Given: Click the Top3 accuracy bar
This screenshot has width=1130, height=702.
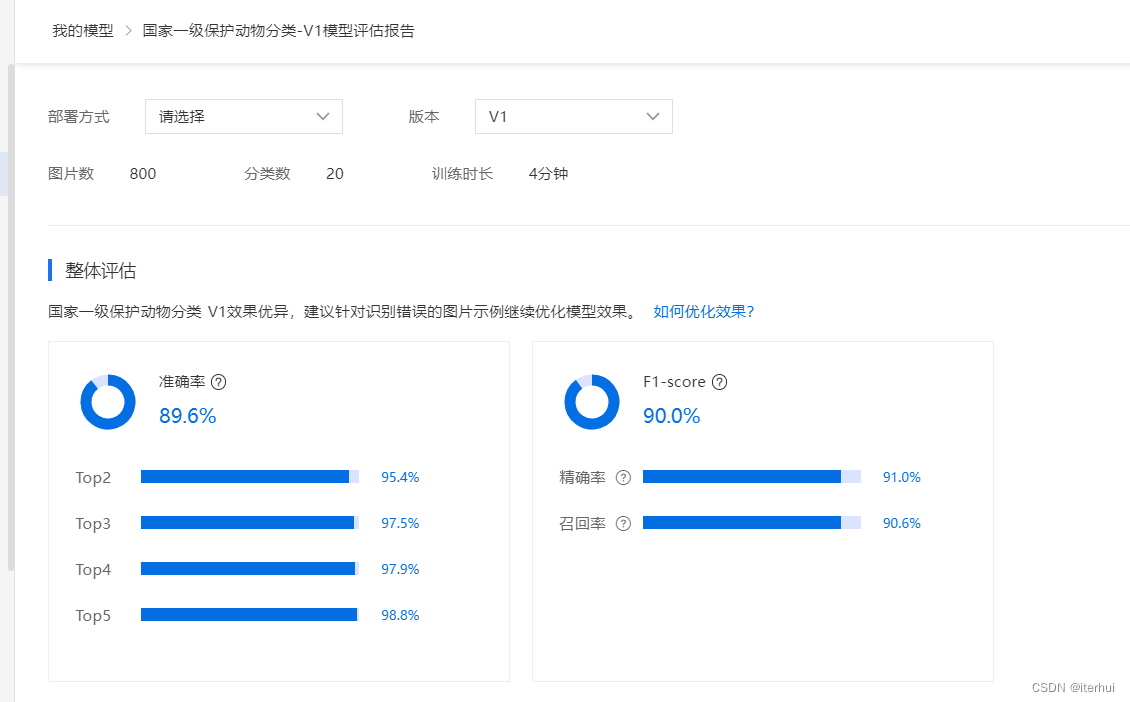Looking at the screenshot, I should point(250,523).
